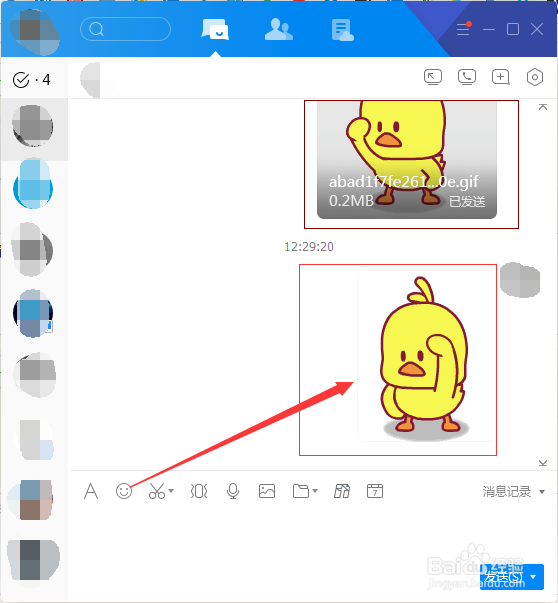The height and width of the screenshot is (603, 558).
Task: Jump to bottom of the conversation
Action: pos(543,463)
